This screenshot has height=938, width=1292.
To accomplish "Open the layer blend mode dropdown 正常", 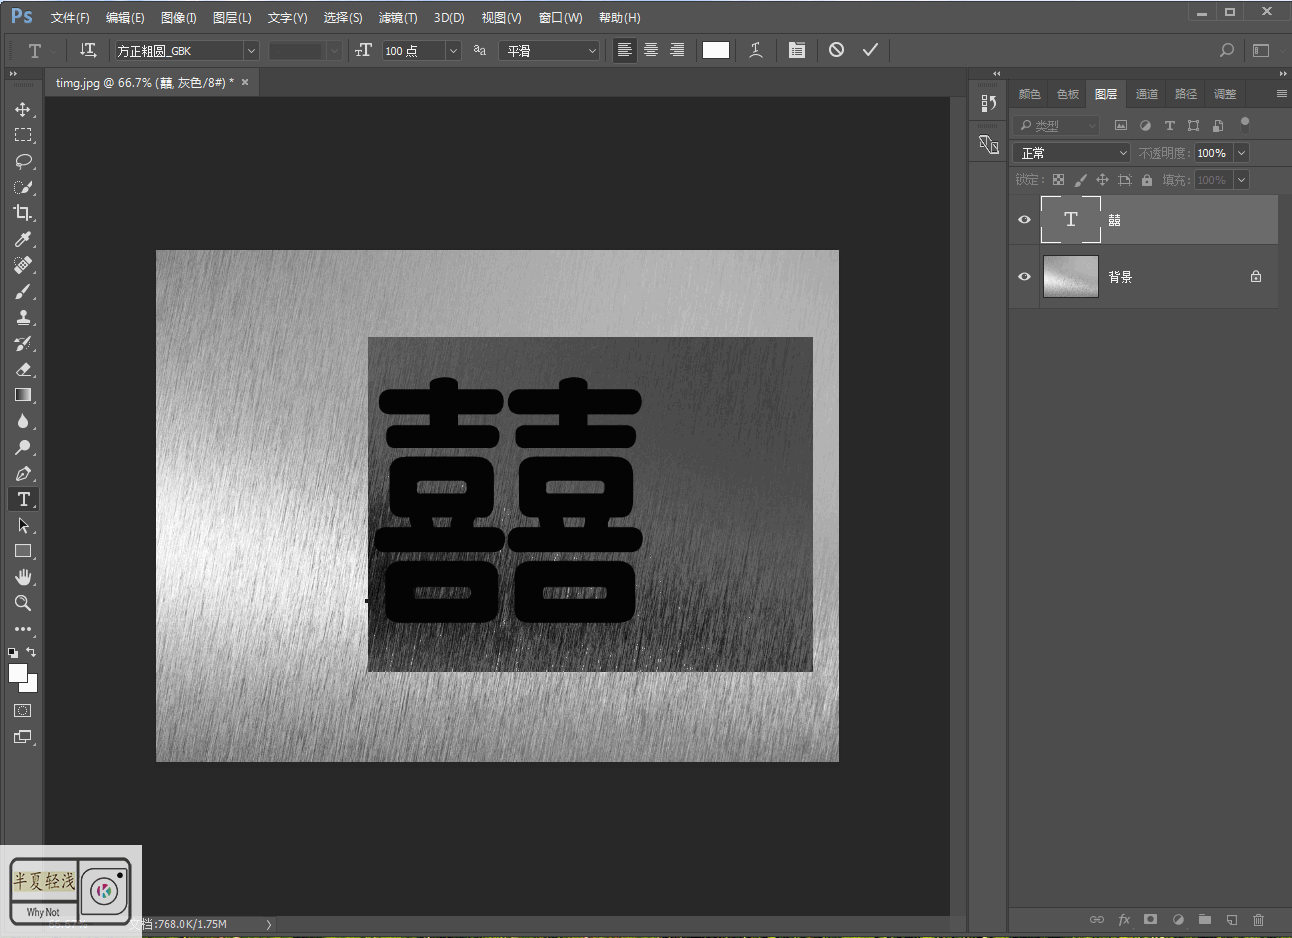I will (x=1071, y=153).
